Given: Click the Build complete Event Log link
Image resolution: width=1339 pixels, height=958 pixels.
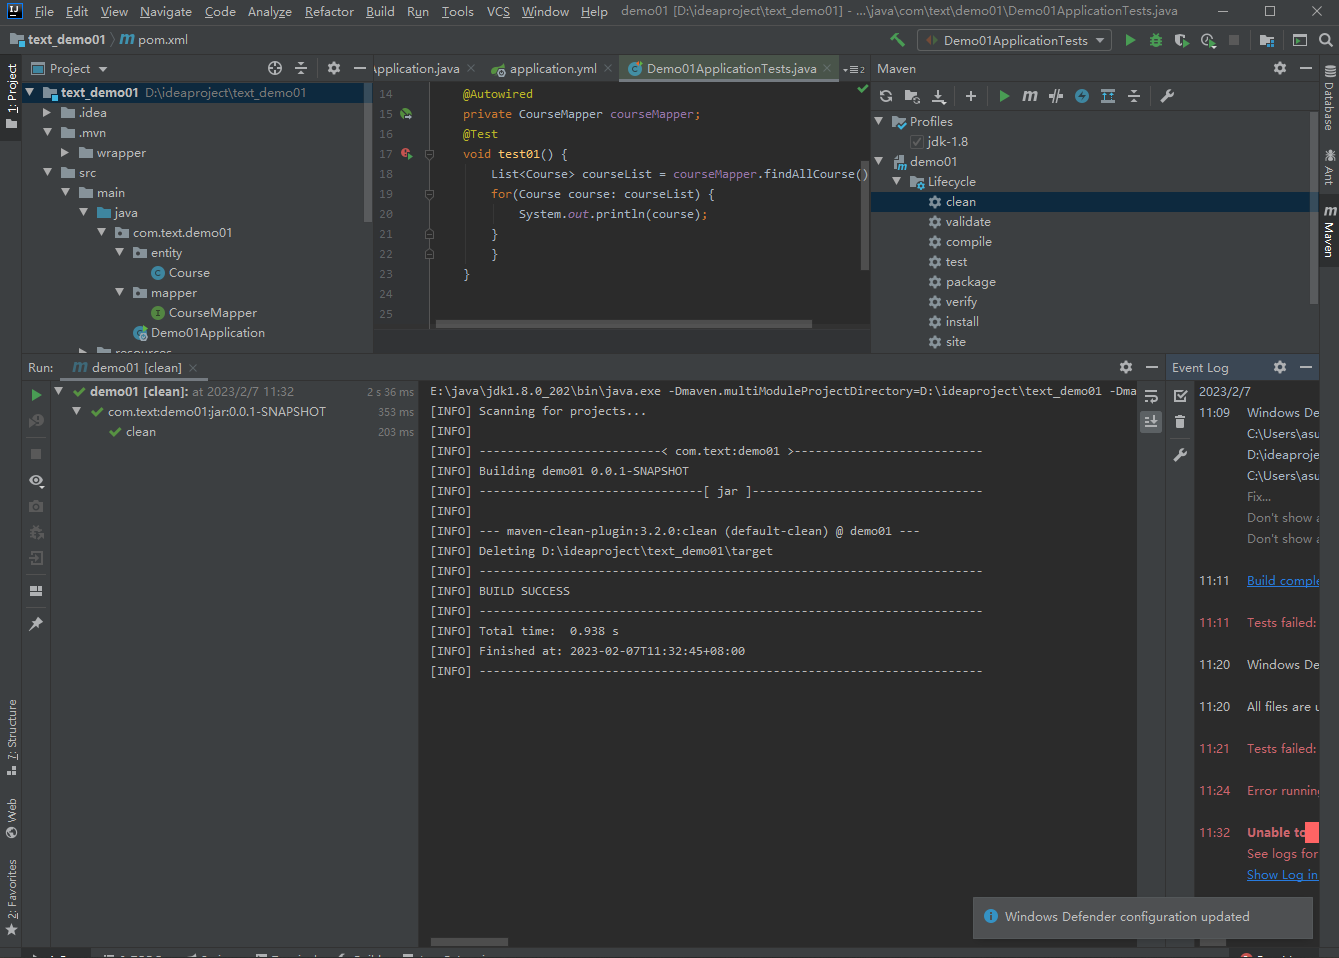Looking at the screenshot, I should point(1283,580).
